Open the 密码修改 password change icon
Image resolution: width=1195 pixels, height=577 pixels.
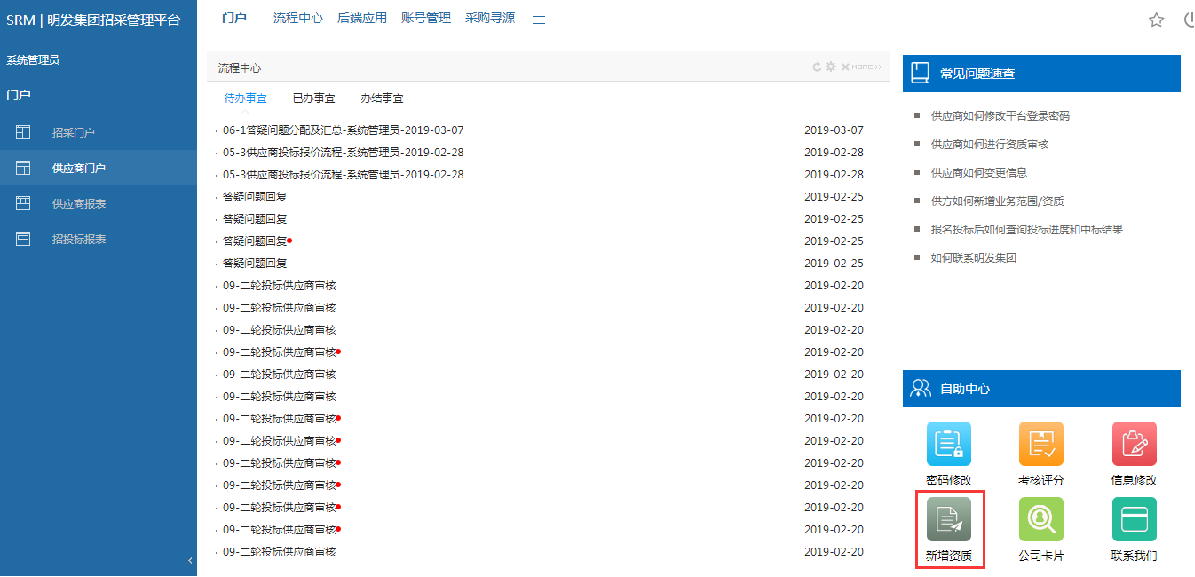point(948,445)
